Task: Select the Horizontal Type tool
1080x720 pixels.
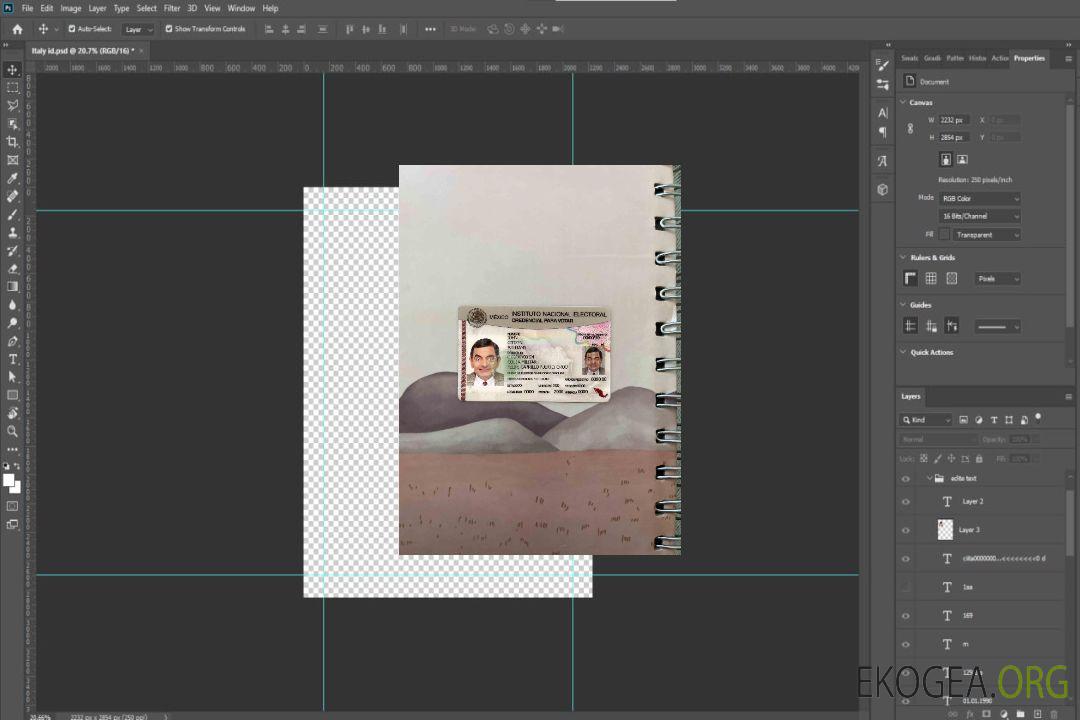Action: point(13,359)
